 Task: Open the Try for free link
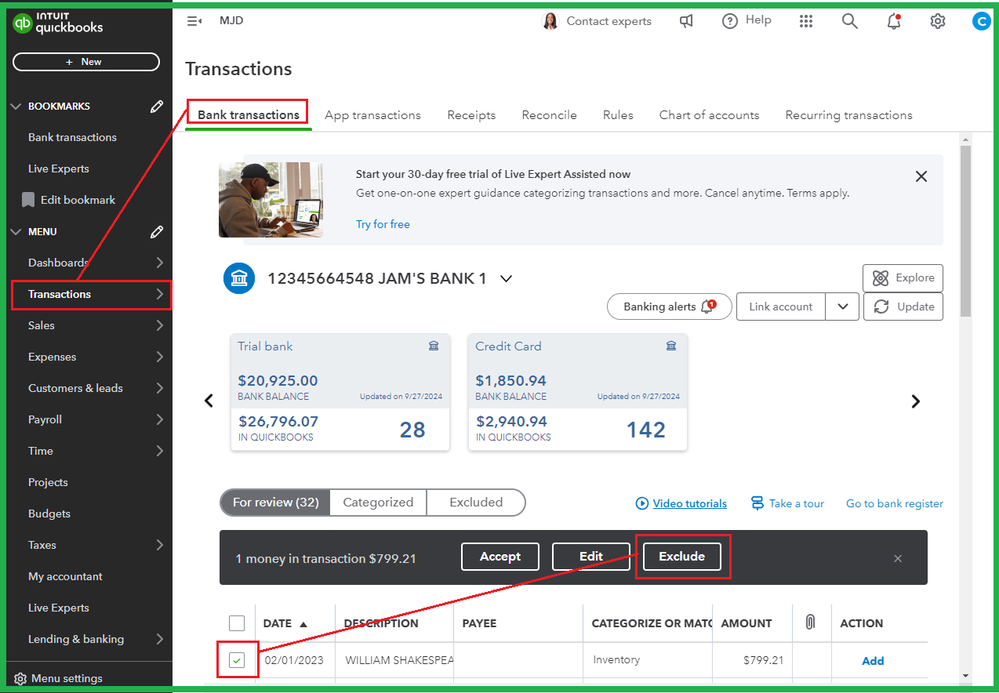tap(383, 224)
